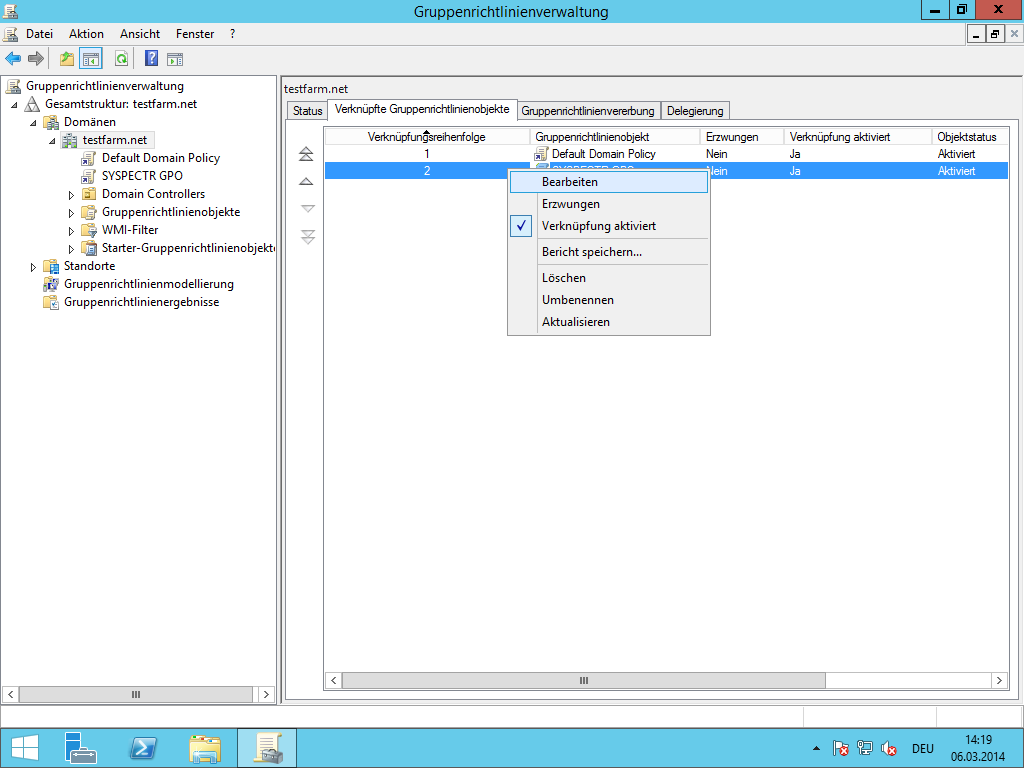Click the Gruppenrichtlinienmodellierung icon

click(51, 284)
